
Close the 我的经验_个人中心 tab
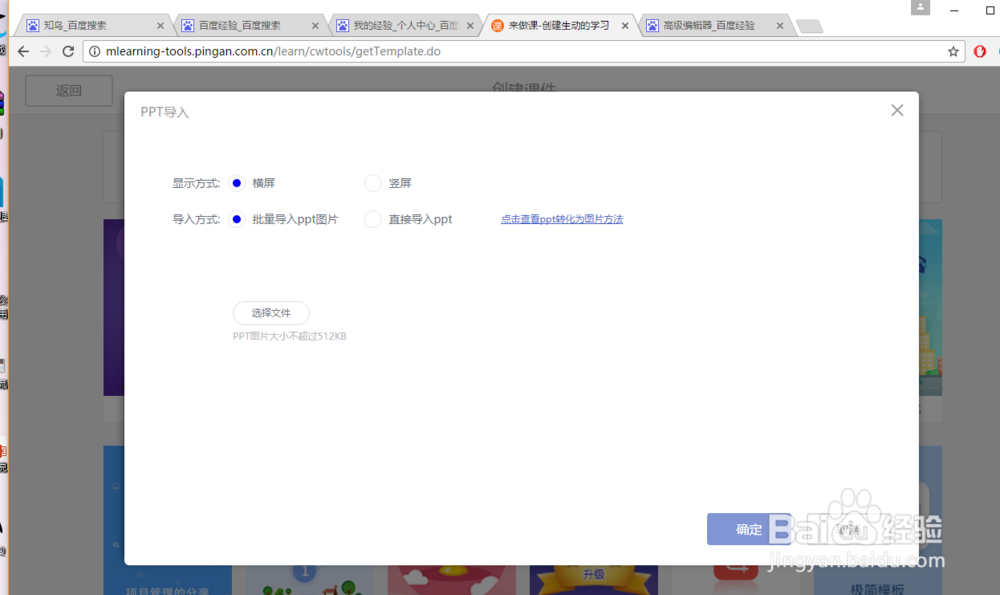tap(470, 26)
